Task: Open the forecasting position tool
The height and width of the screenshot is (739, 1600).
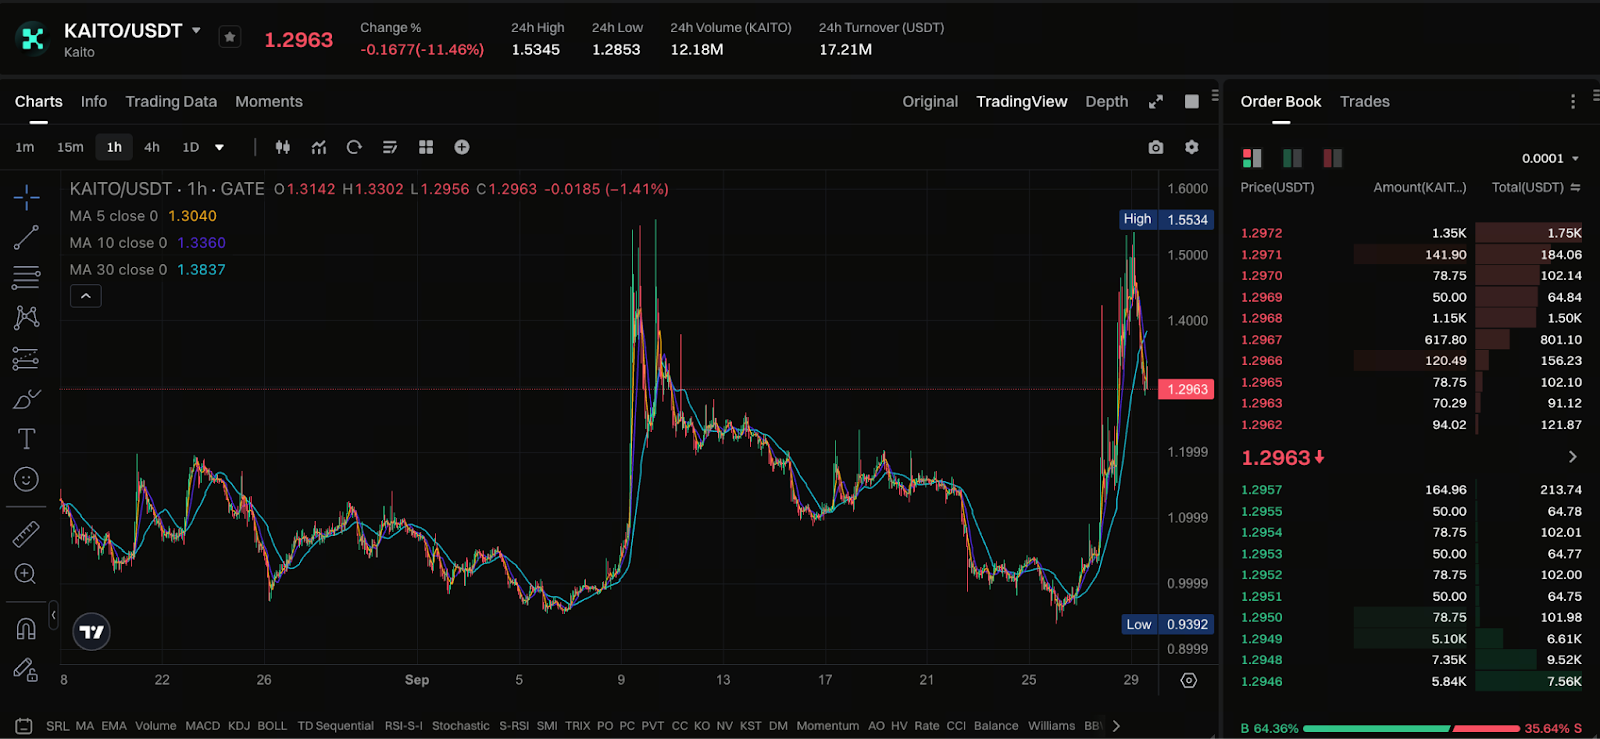Action: (26, 358)
